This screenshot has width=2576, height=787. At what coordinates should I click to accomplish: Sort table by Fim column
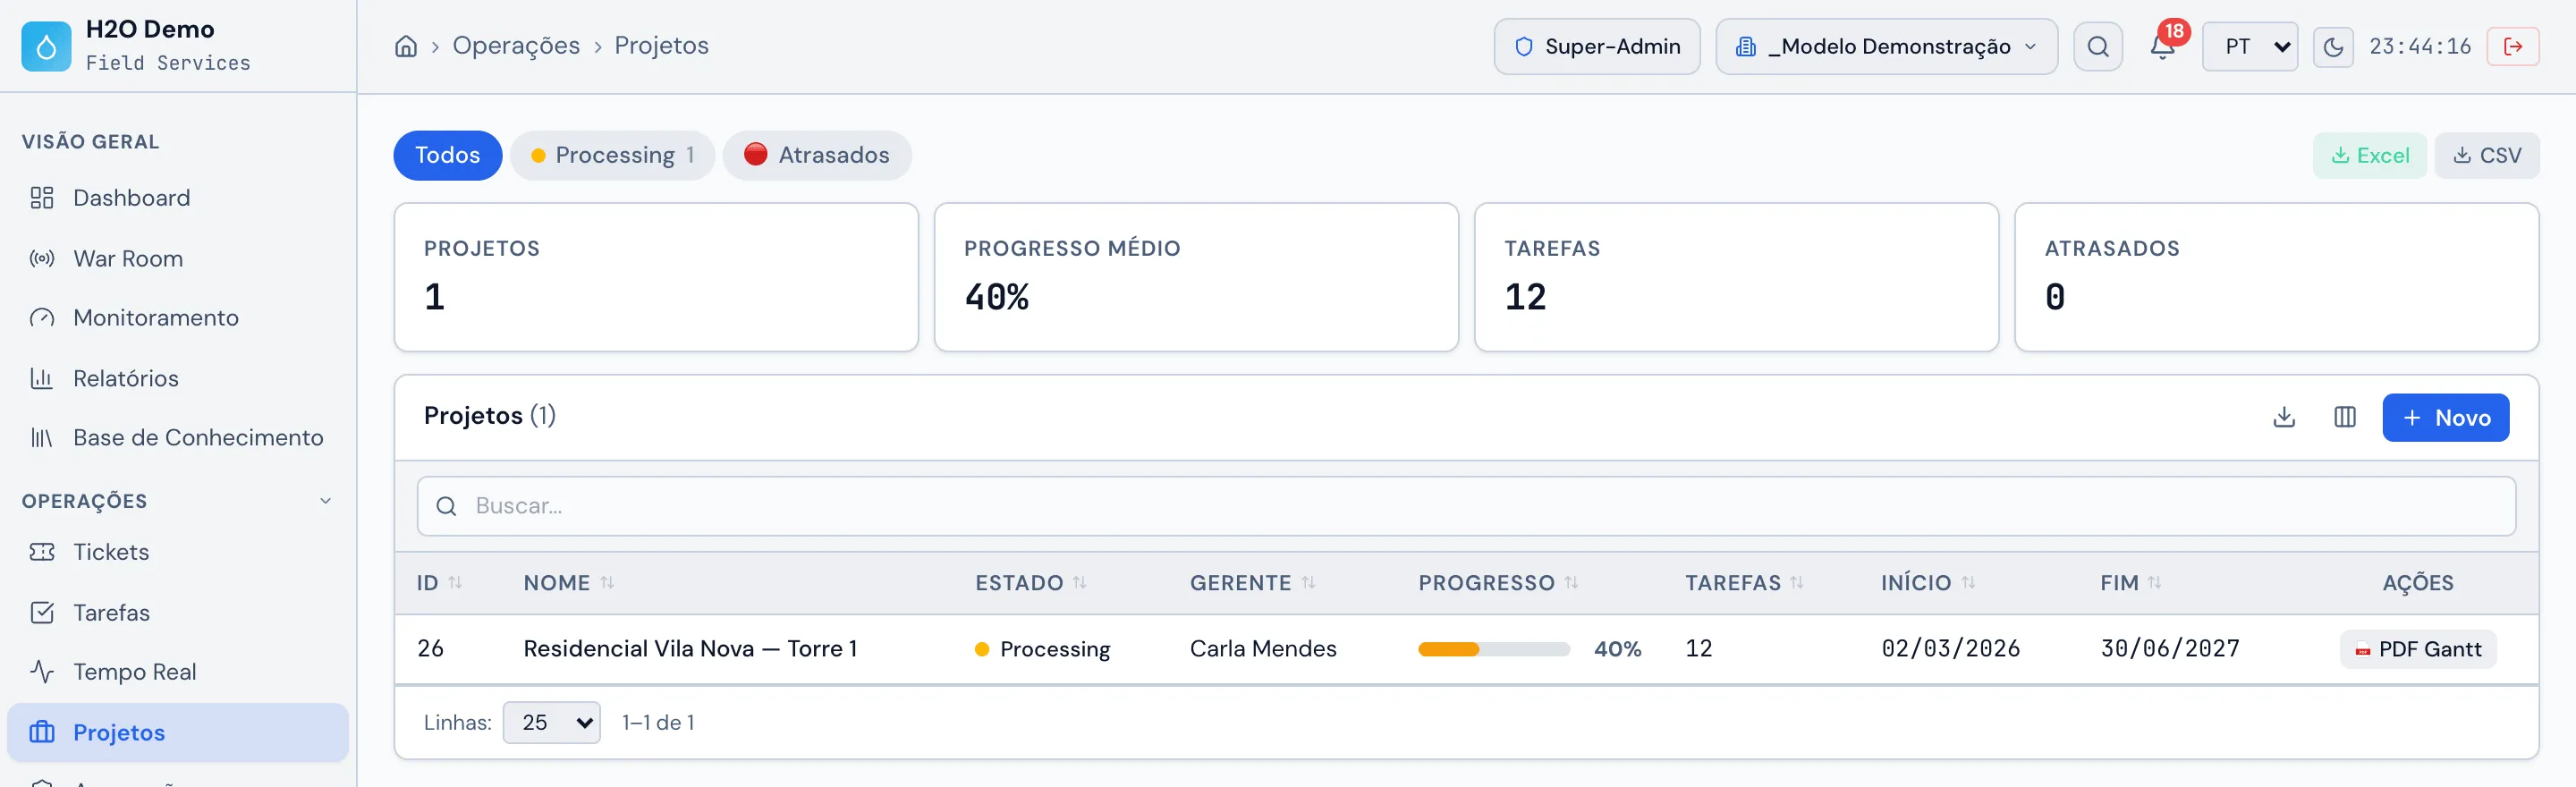click(x=2130, y=583)
